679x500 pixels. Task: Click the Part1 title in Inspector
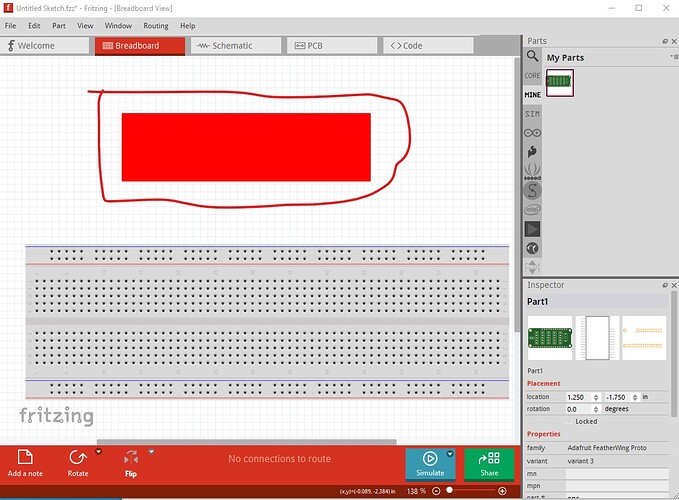(537, 302)
